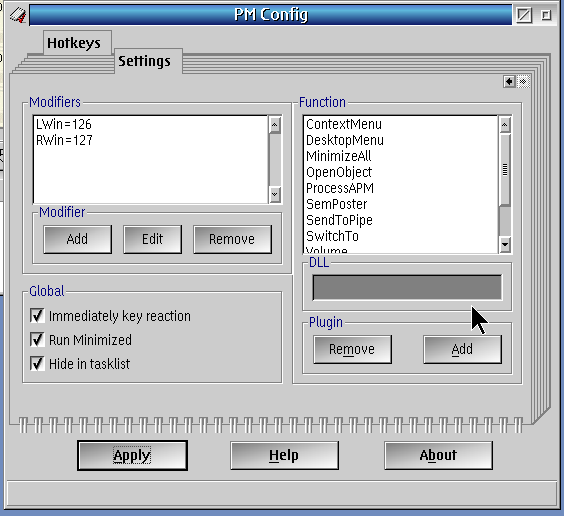Click the Function list scrollbar thumb
Image resolution: width=564 pixels, height=516 pixels.
(505, 169)
